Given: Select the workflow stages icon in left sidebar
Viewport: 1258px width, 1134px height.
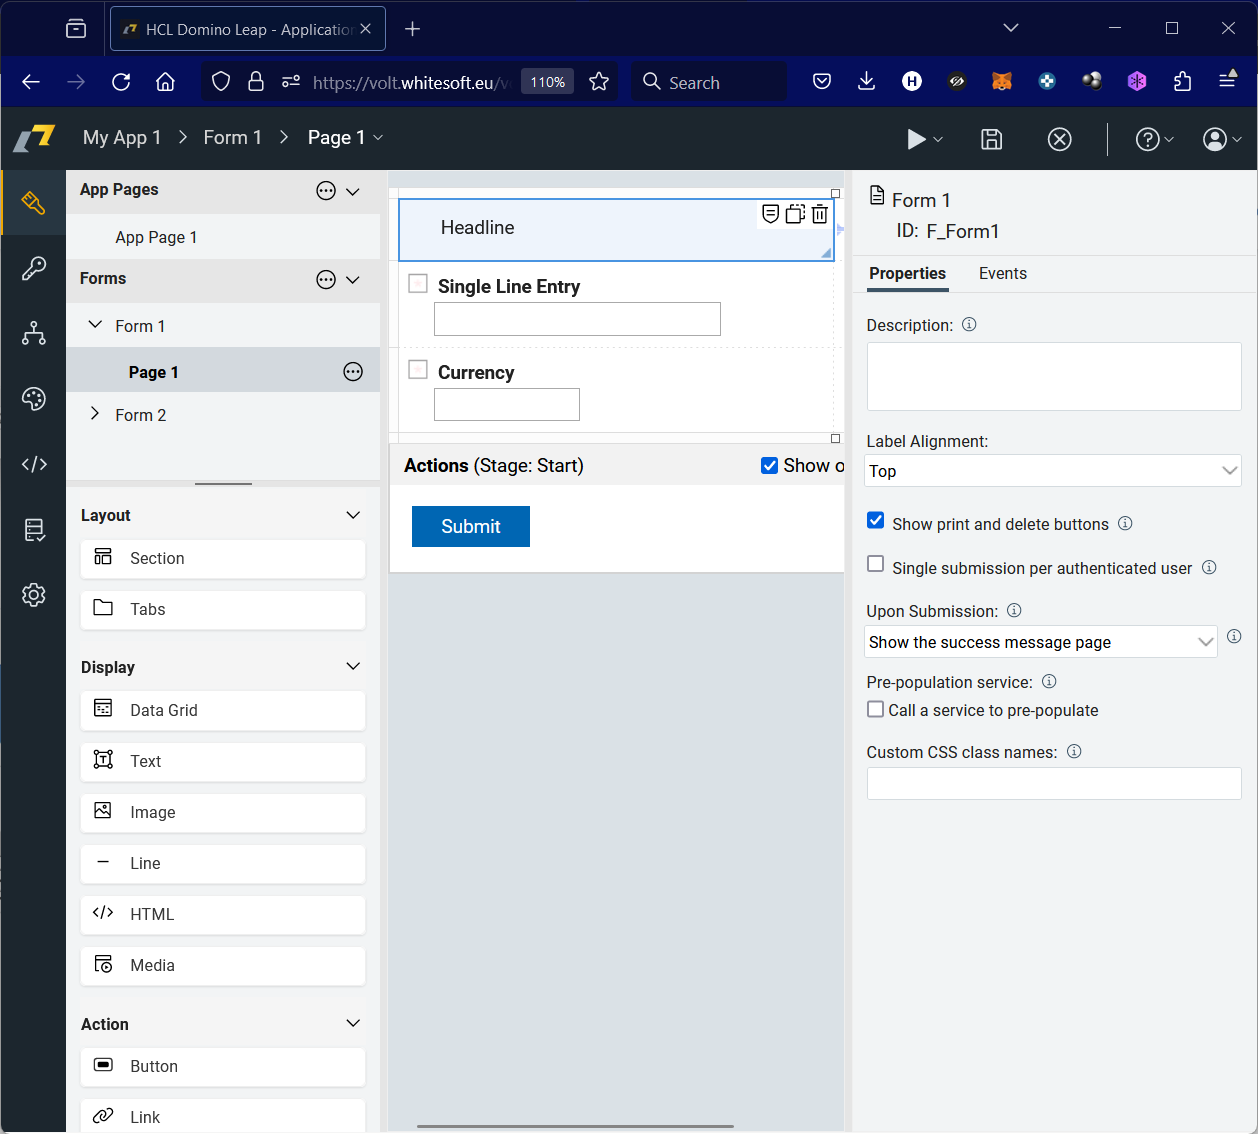Looking at the screenshot, I should [x=33, y=334].
